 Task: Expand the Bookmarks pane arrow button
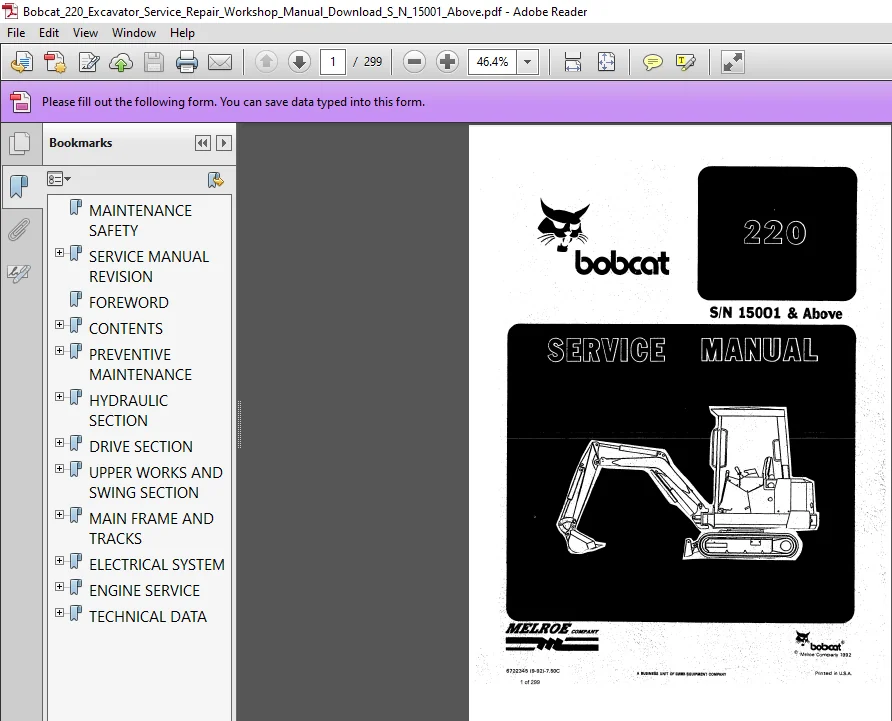[x=224, y=143]
